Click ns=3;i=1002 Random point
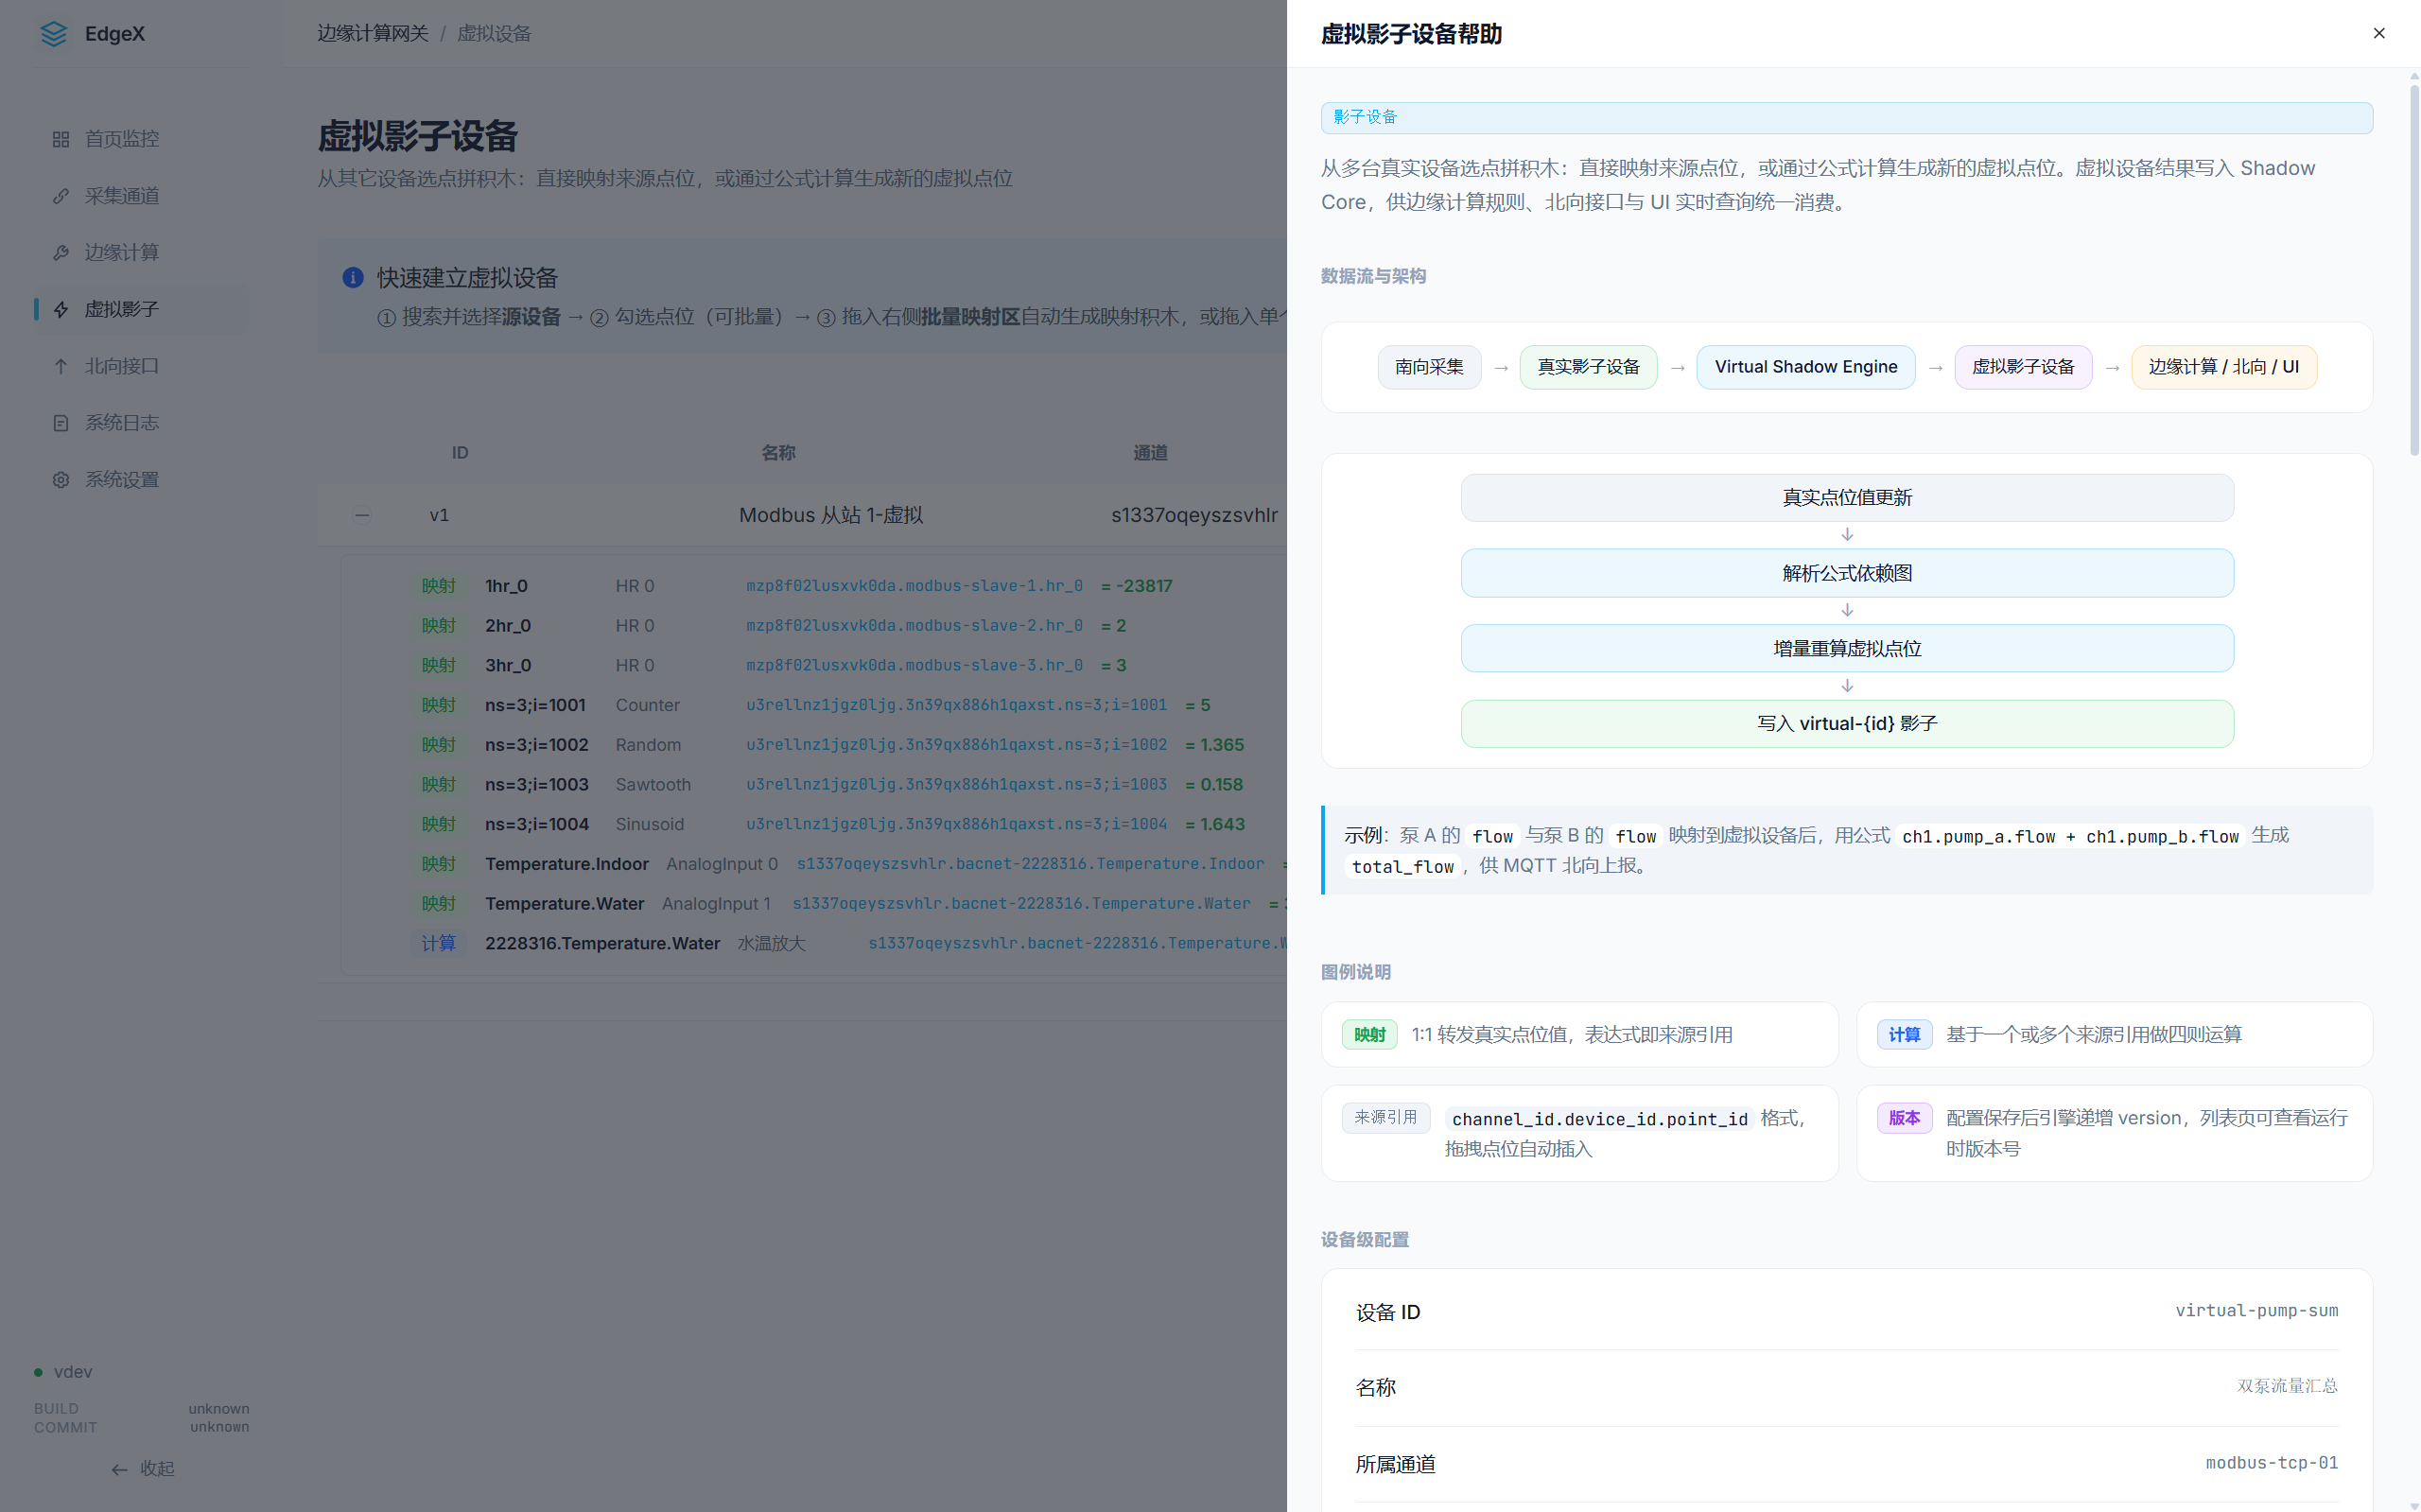This screenshot has height=1512, width=2421. point(536,745)
